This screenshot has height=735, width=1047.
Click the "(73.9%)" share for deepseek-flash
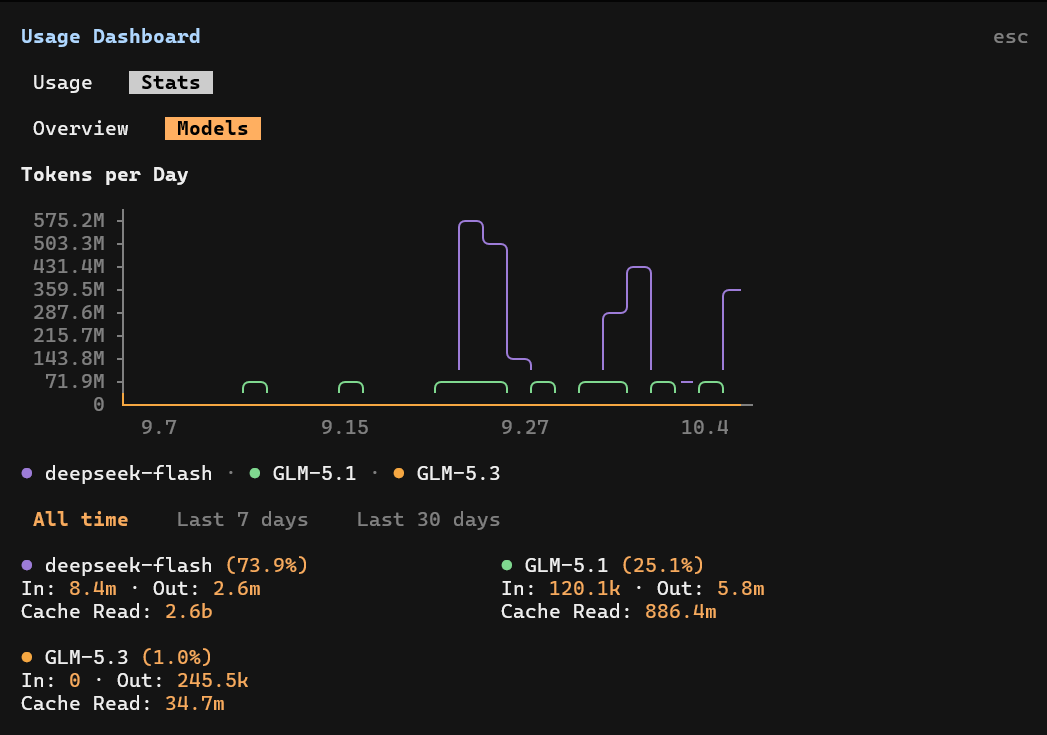click(266, 565)
